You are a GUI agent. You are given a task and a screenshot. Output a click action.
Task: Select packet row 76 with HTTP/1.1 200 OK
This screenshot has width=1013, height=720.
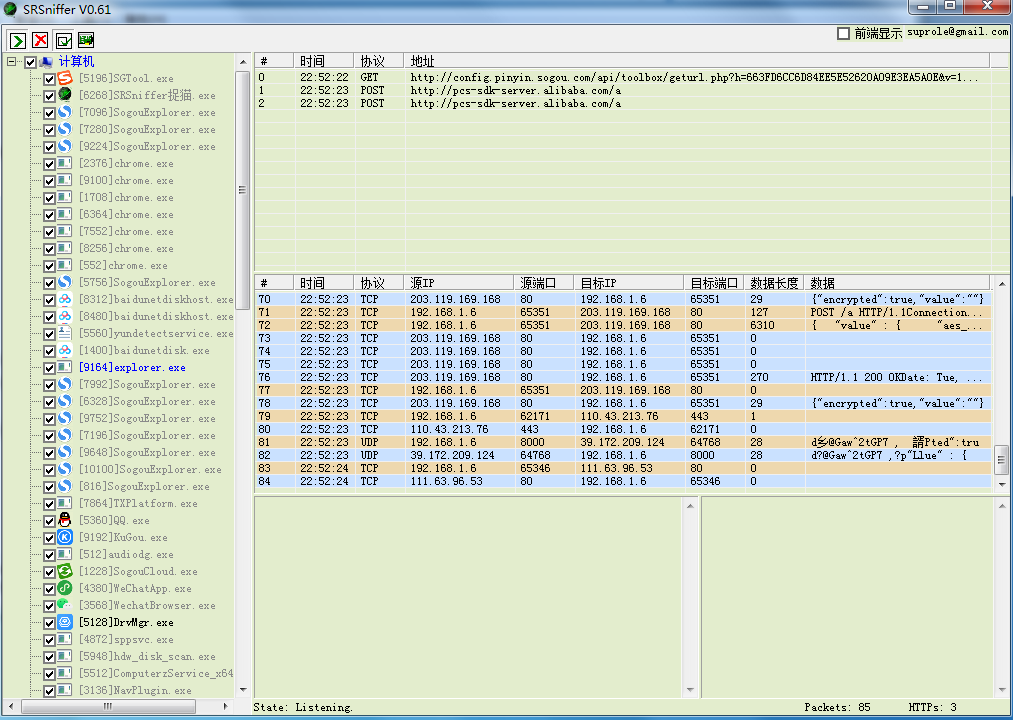tap(623, 377)
